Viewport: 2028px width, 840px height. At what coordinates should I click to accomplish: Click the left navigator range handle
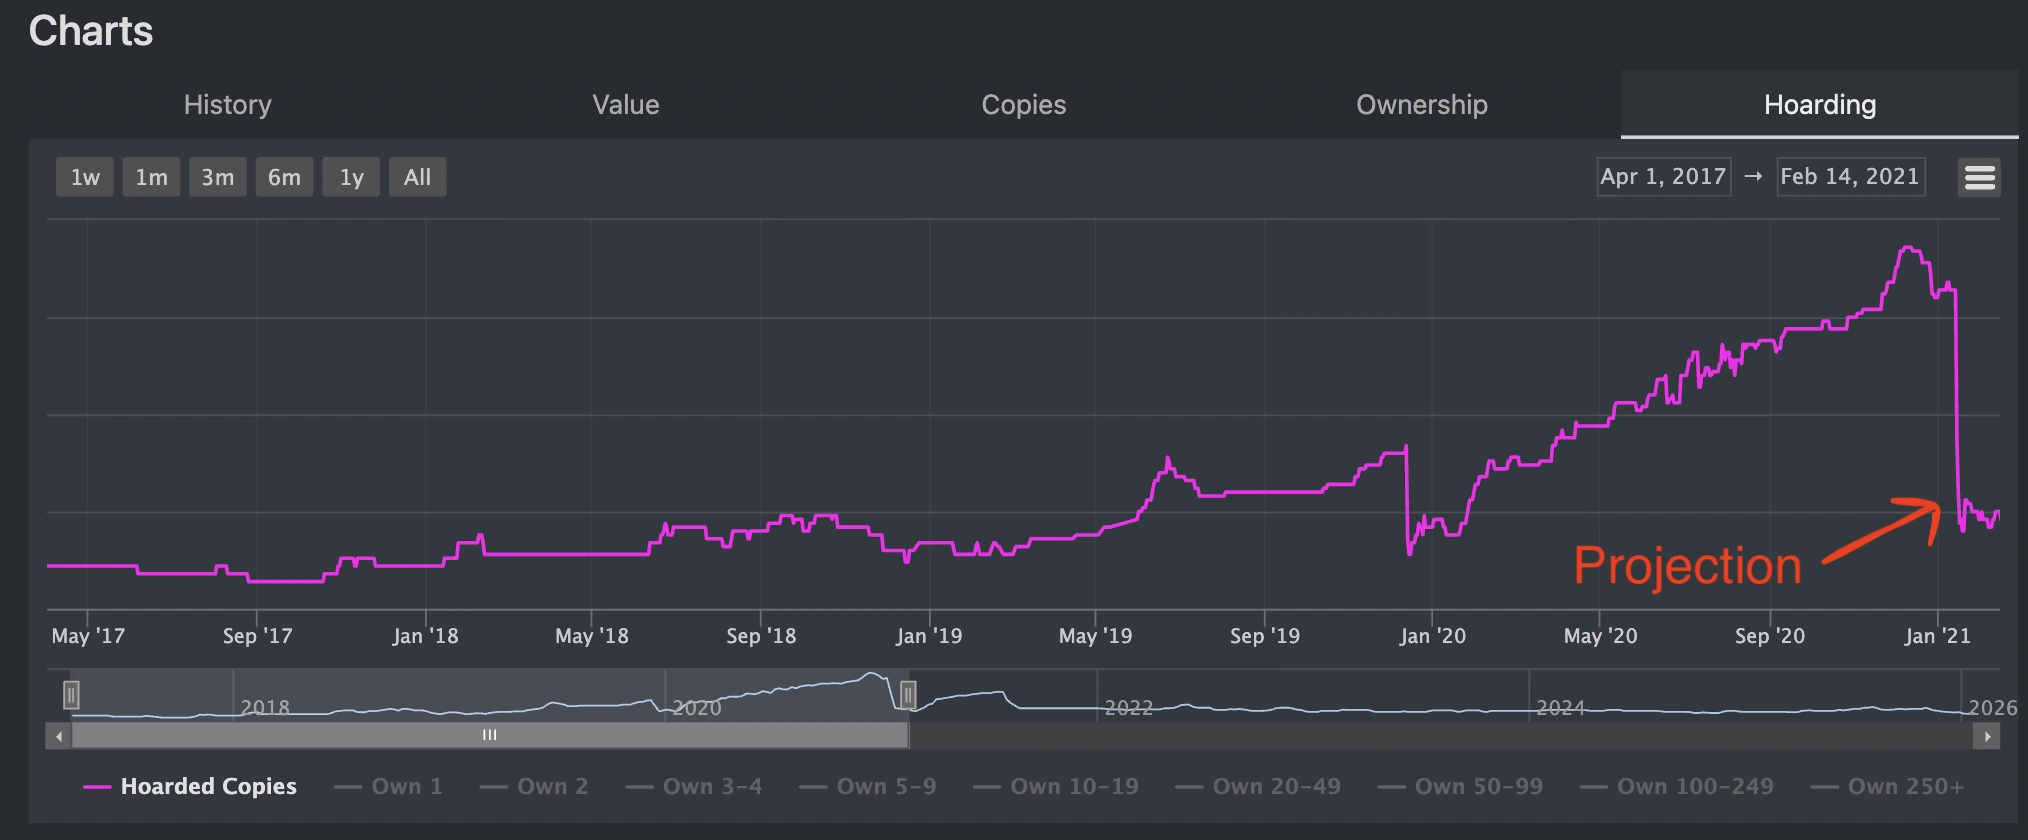click(71, 694)
